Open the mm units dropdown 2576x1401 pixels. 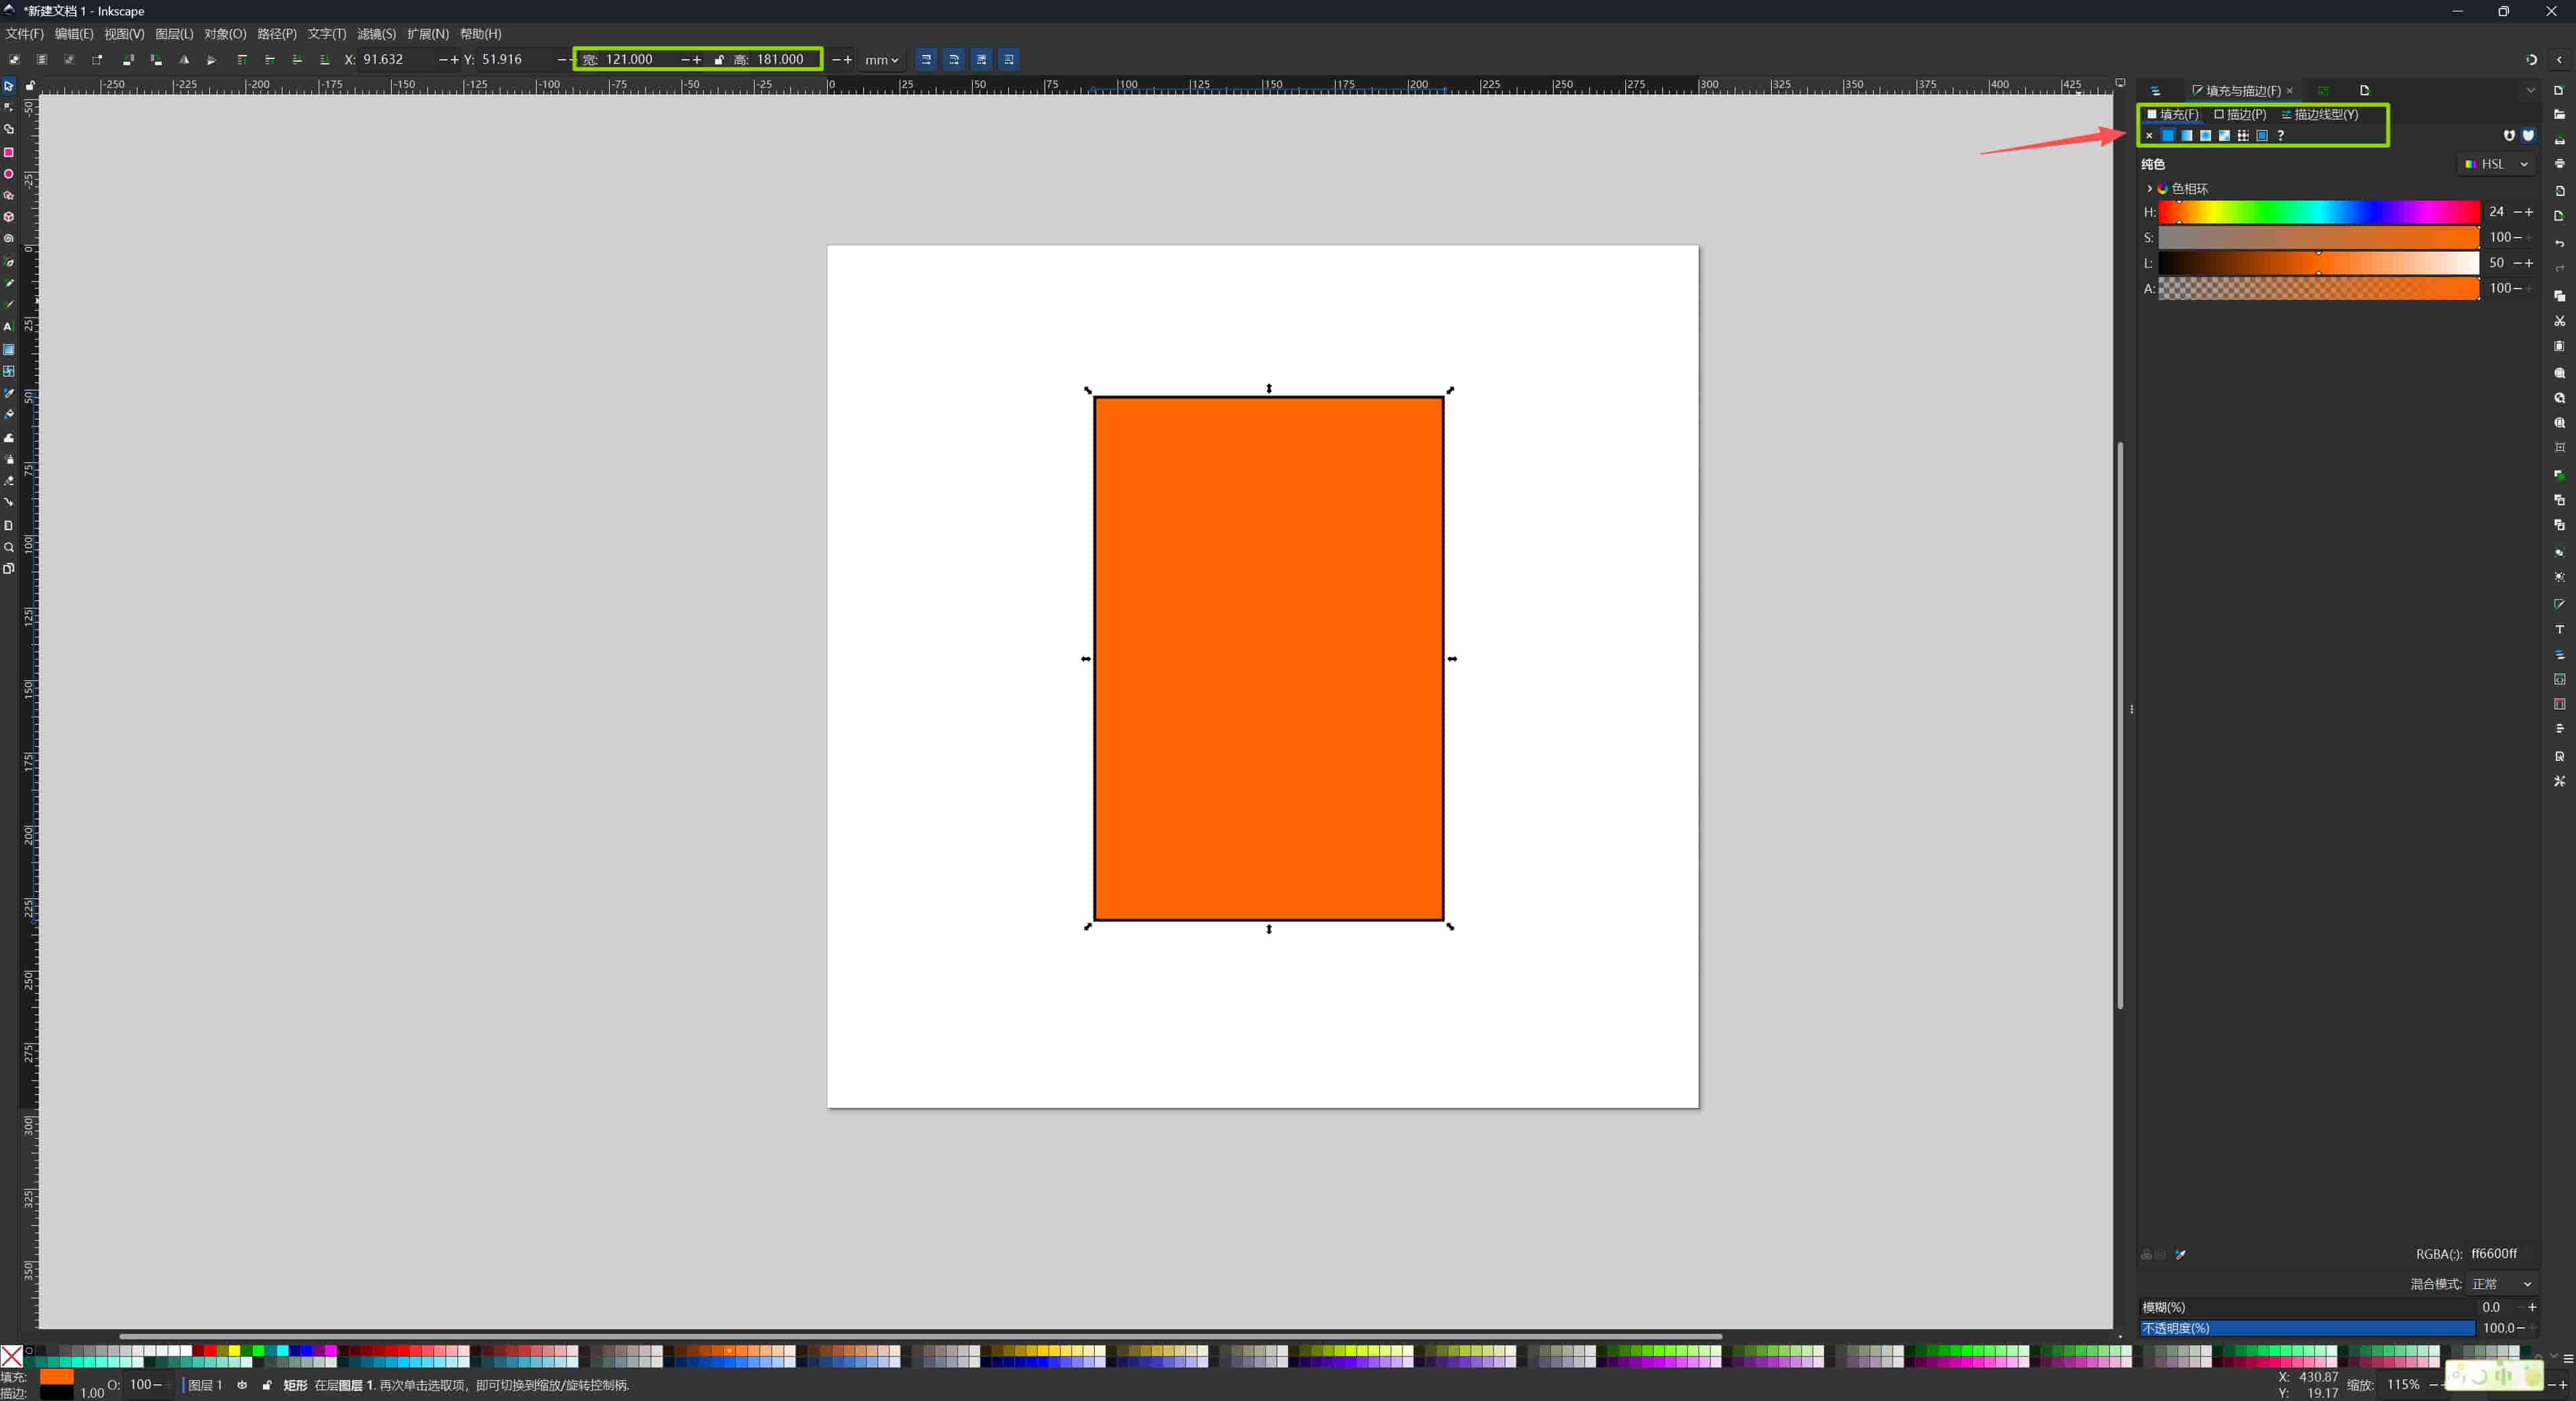[x=881, y=59]
